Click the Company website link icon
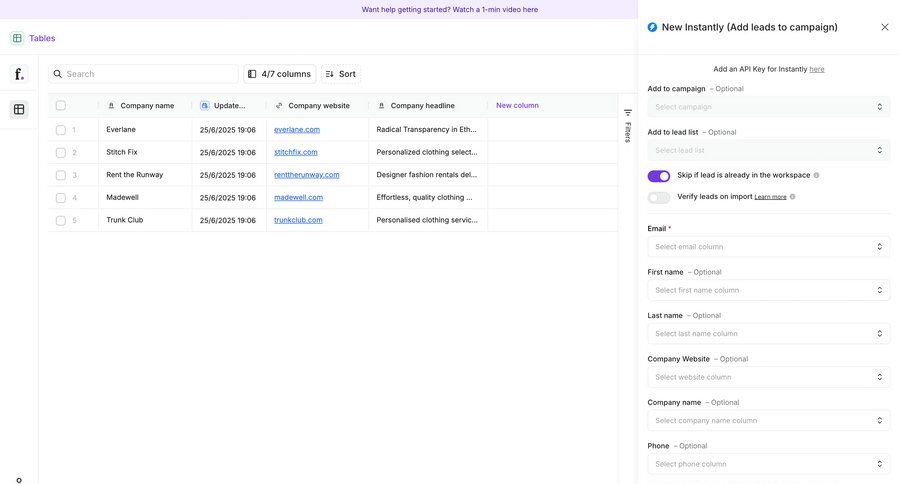900x484 pixels. pyautogui.click(x=279, y=106)
